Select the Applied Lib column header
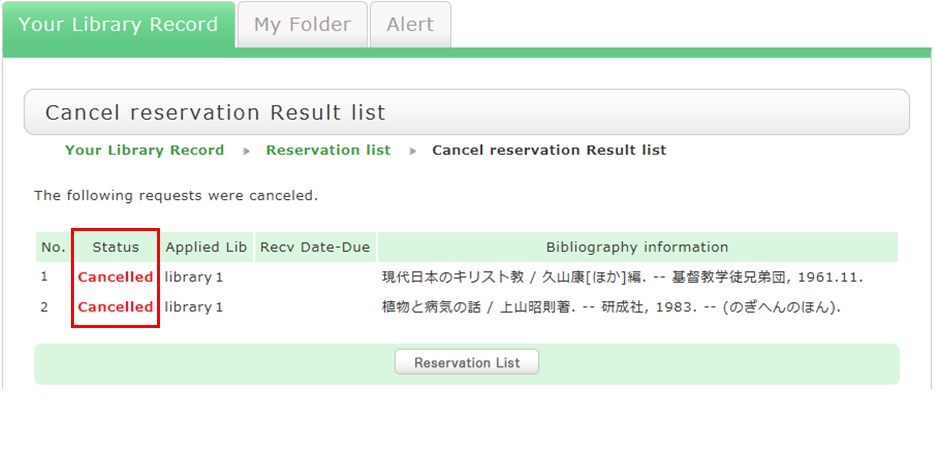The width and height of the screenshot is (935, 460). point(206,247)
